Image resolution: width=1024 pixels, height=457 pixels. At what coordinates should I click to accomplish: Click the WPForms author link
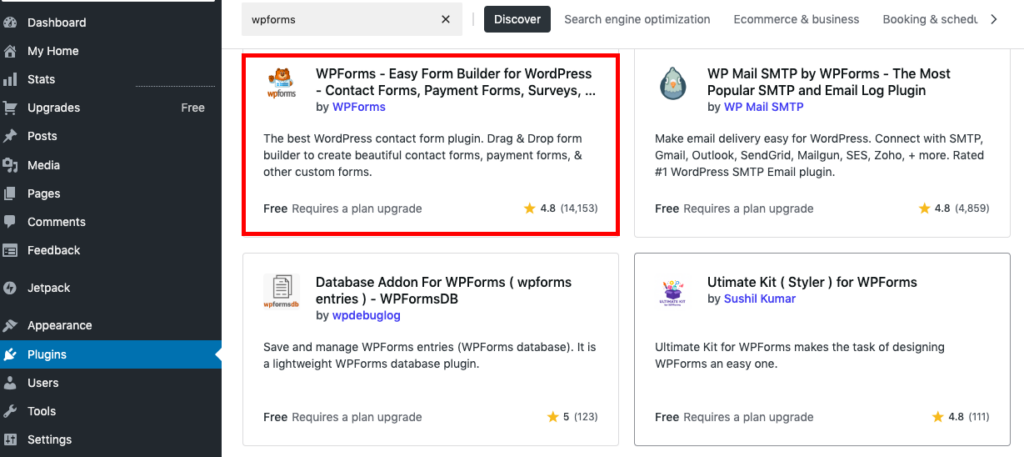click(x=359, y=106)
